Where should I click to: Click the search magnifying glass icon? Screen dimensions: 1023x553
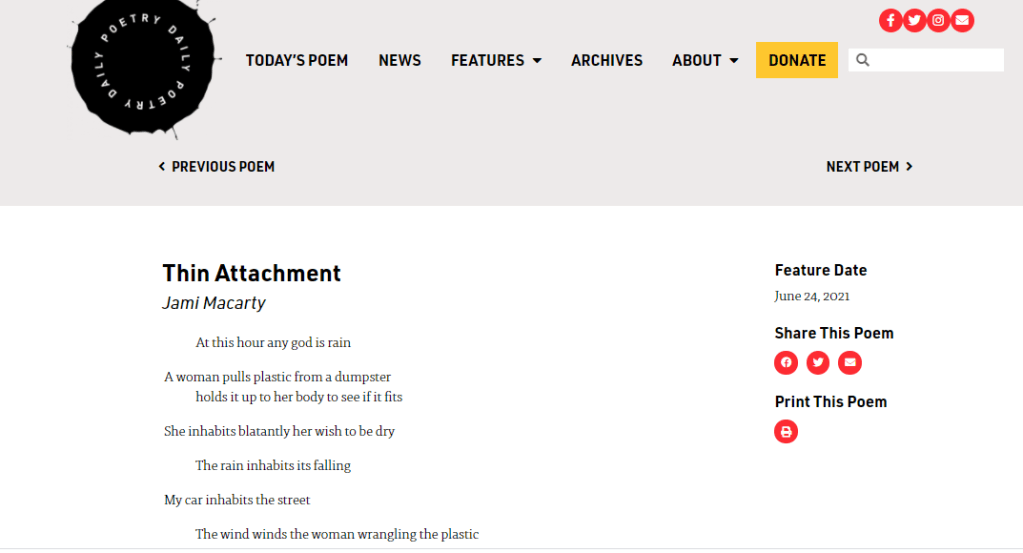863,60
